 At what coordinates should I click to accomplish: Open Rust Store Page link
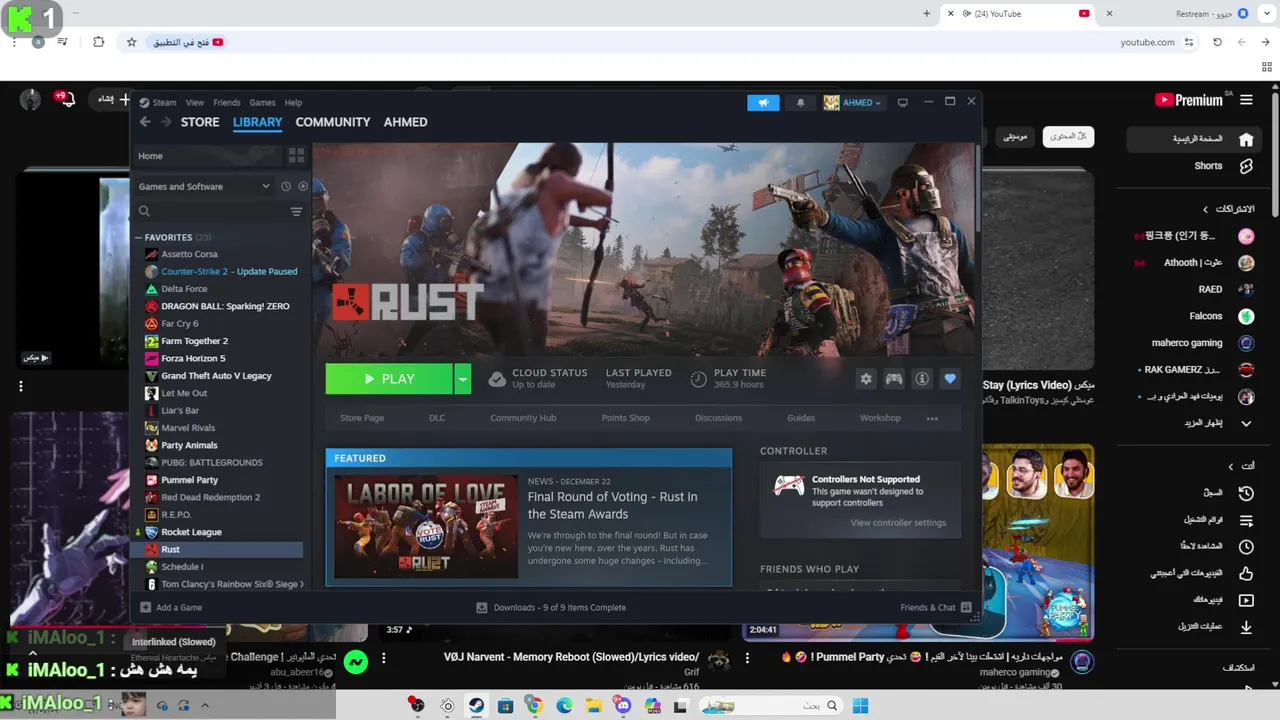(x=362, y=418)
